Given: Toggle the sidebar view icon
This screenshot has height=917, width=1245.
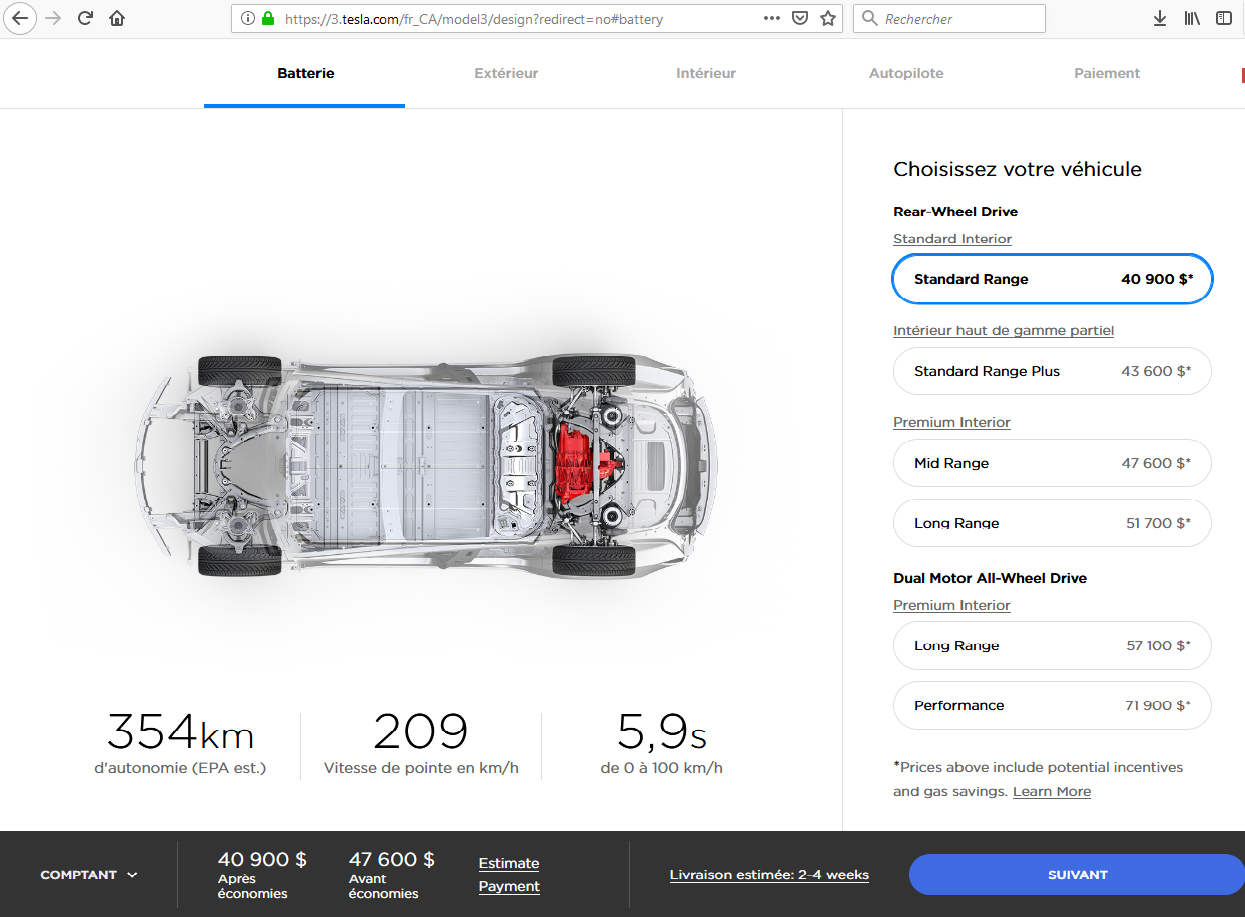Looking at the screenshot, I should pos(1224,18).
